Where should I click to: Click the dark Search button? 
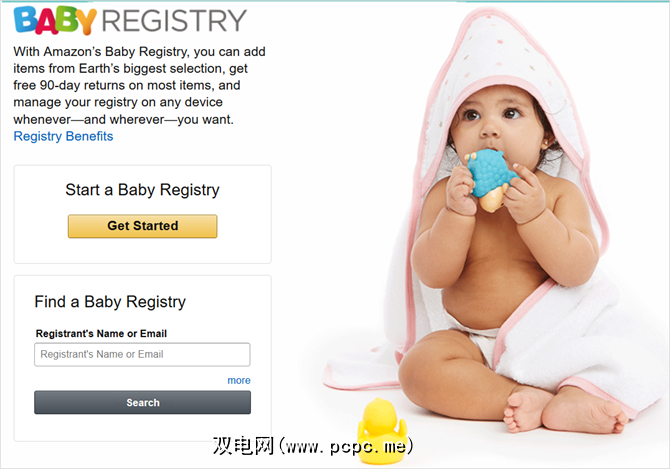(142, 402)
